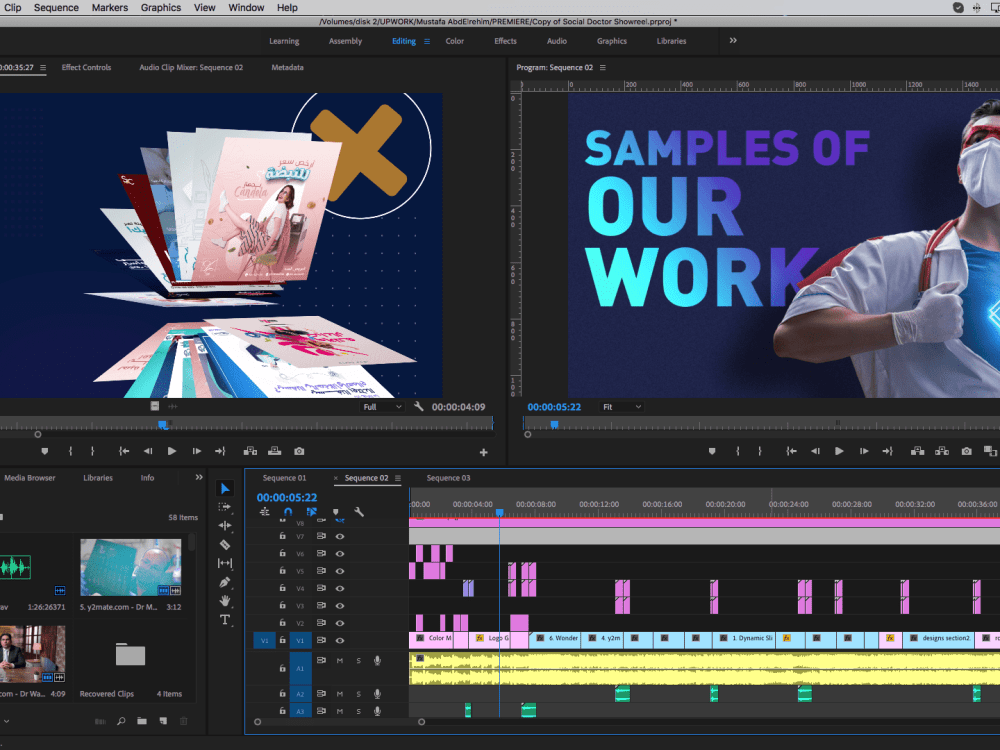The width and height of the screenshot is (1000, 750).
Task: Open Program monitor comparison view
Action: [990, 451]
